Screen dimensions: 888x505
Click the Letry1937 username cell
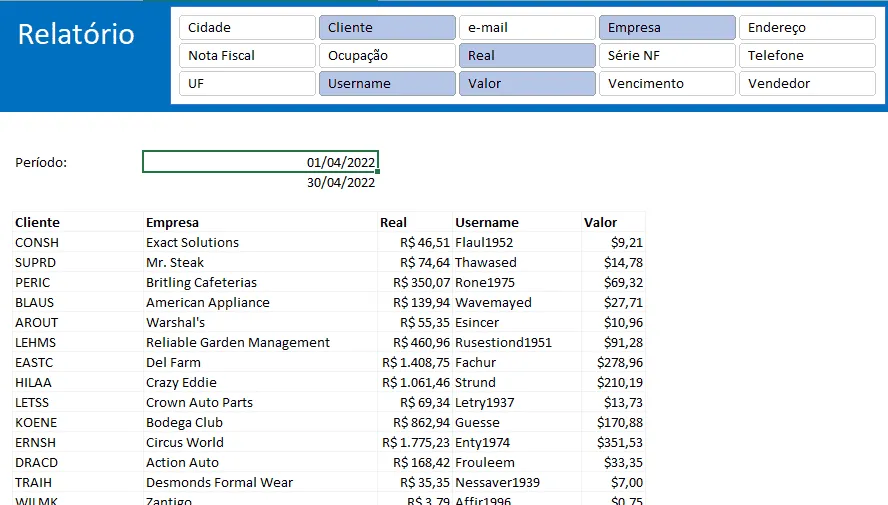pos(517,403)
